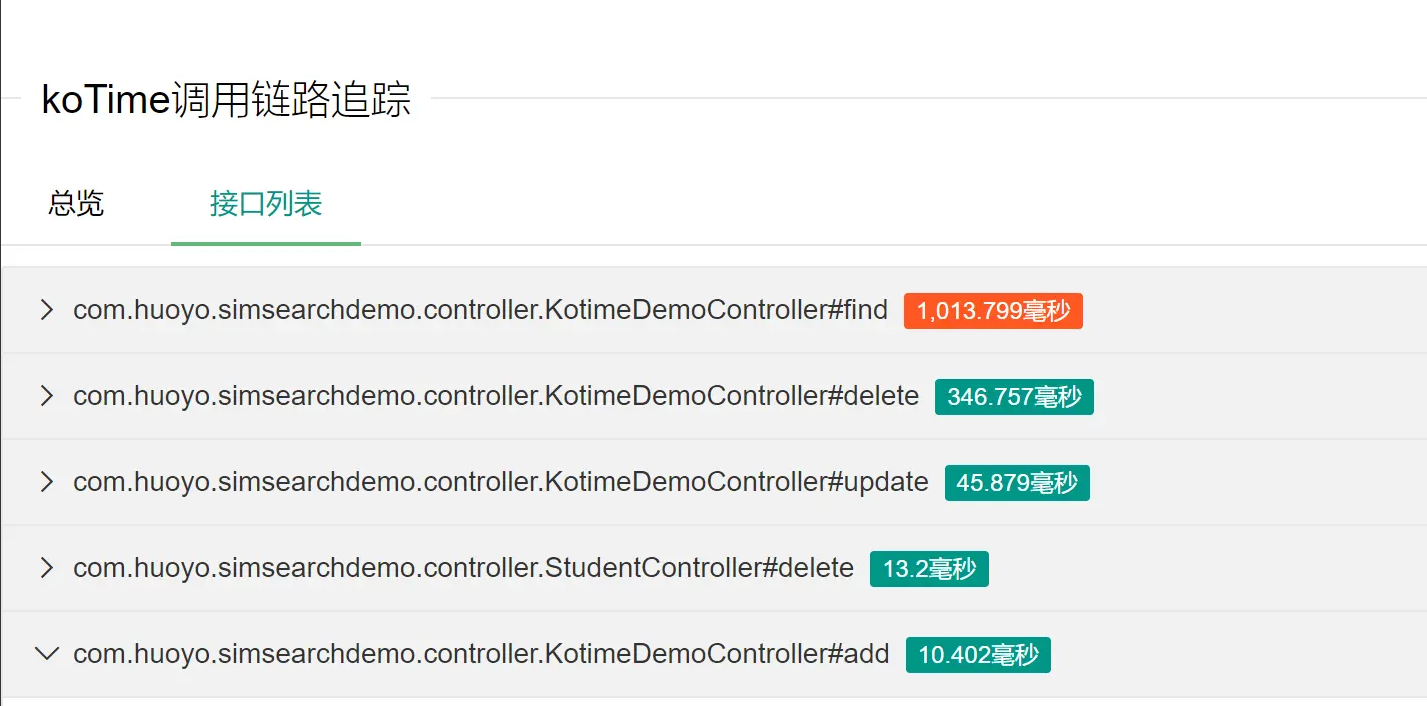Click the 346.757毫秒 green time badge
This screenshot has height=706, width=1427.
1013,397
